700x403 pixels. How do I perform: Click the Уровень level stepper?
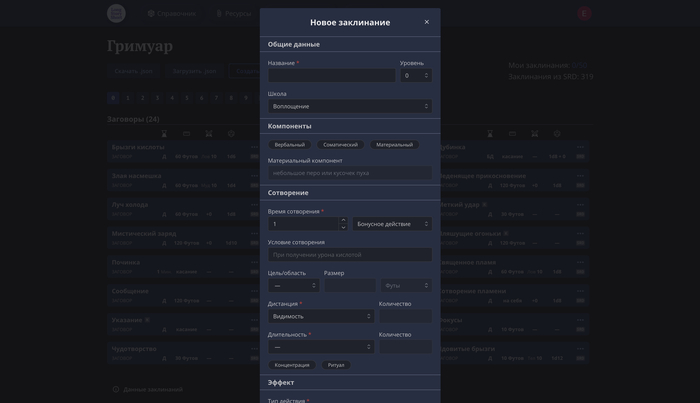click(415, 76)
